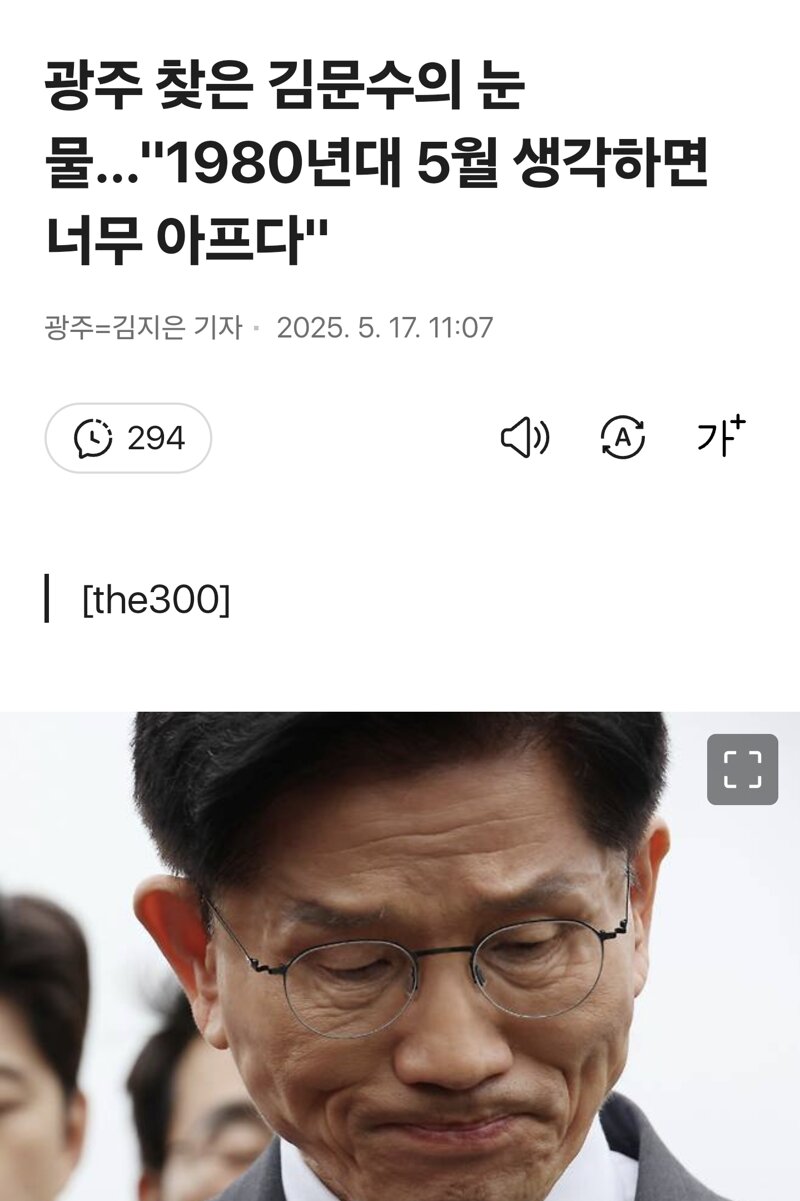Expand the photo with the fullscreen icon
Image resolution: width=800 pixels, height=1201 pixels.
(742, 770)
